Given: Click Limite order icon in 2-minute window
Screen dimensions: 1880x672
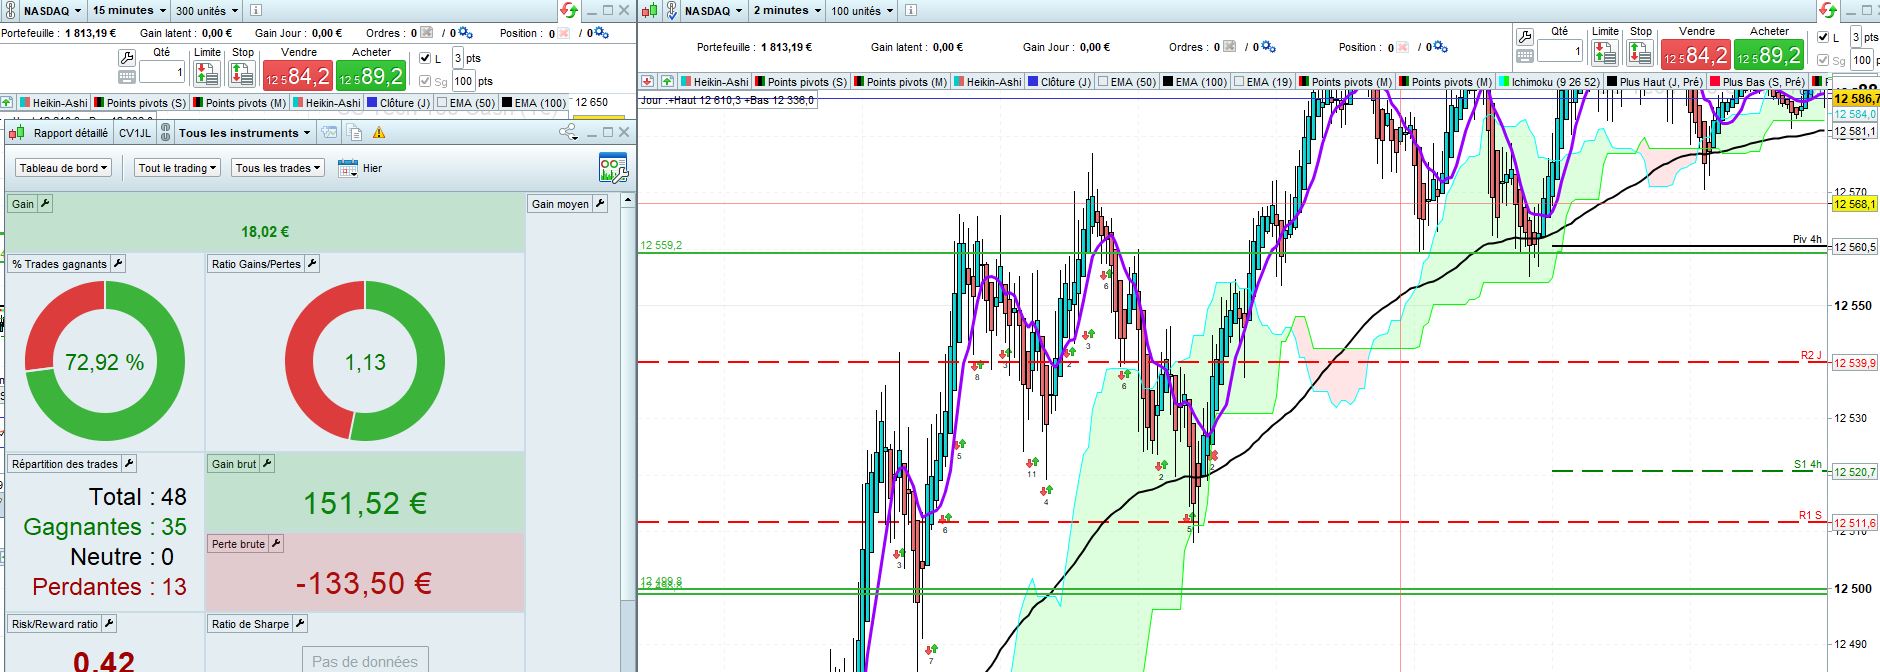Looking at the screenshot, I should 1605,52.
